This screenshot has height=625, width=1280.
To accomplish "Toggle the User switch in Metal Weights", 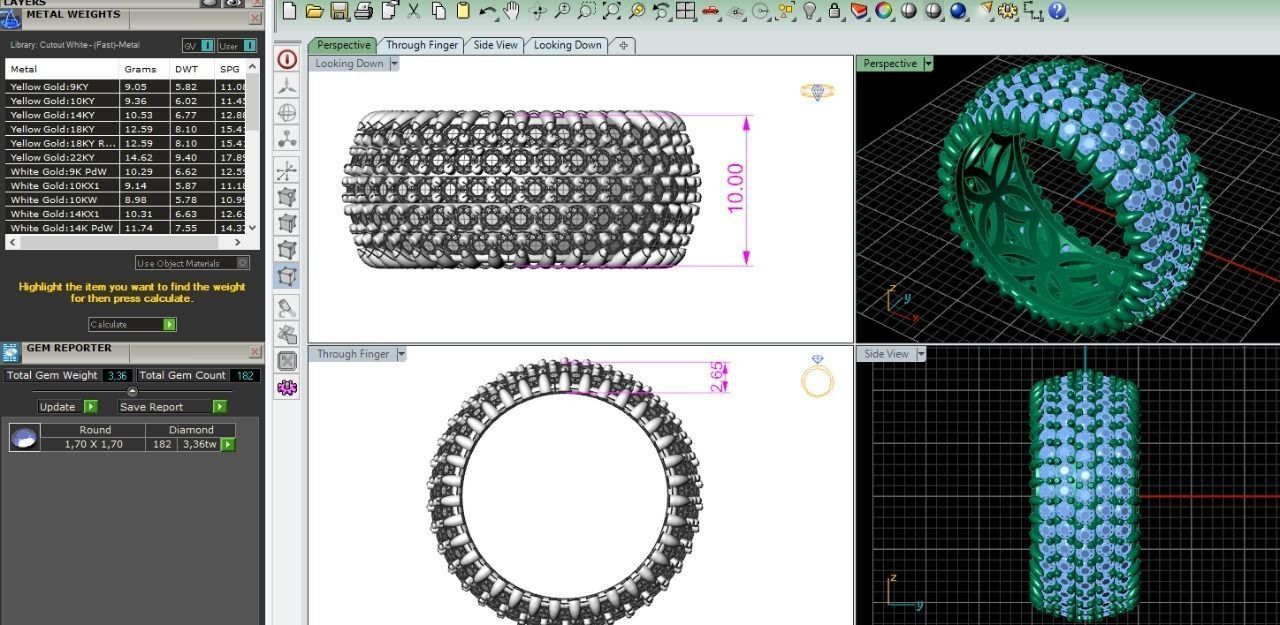I will (x=237, y=45).
